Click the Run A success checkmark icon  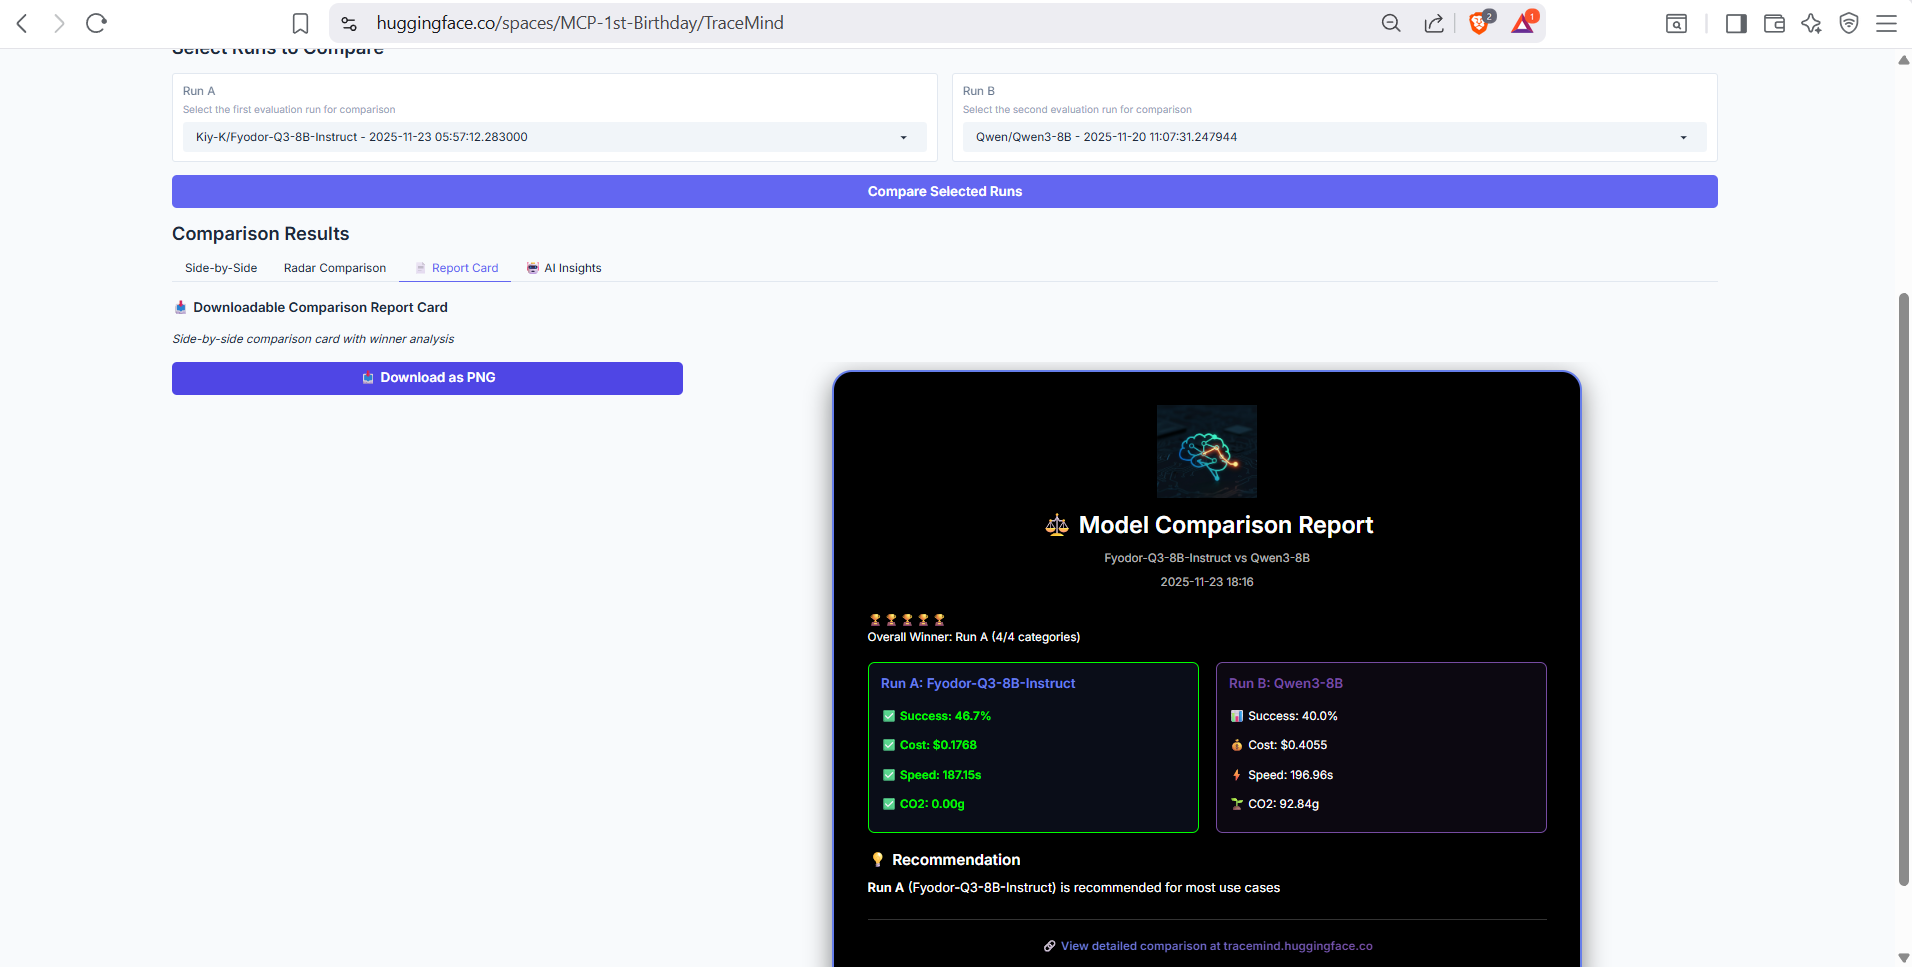pyautogui.click(x=889, y=716)
